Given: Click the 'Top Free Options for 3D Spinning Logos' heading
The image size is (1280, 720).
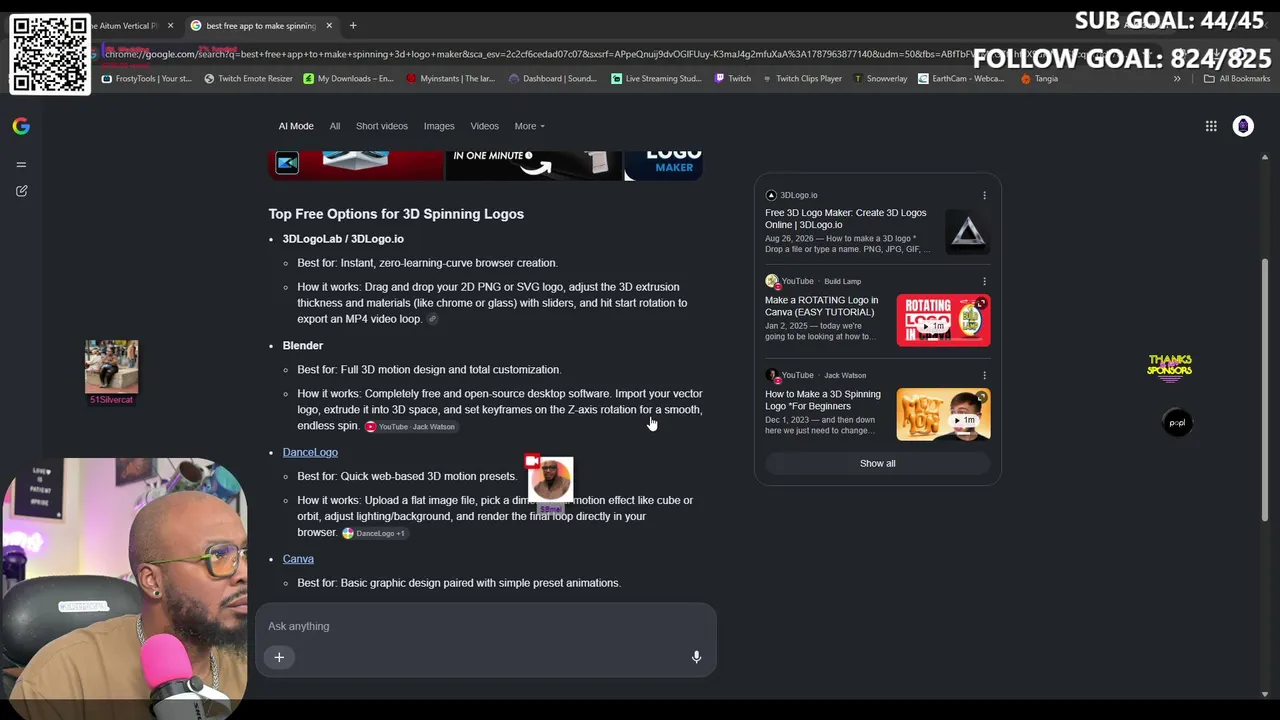Looking at the screenshot, I should [396, 214].
